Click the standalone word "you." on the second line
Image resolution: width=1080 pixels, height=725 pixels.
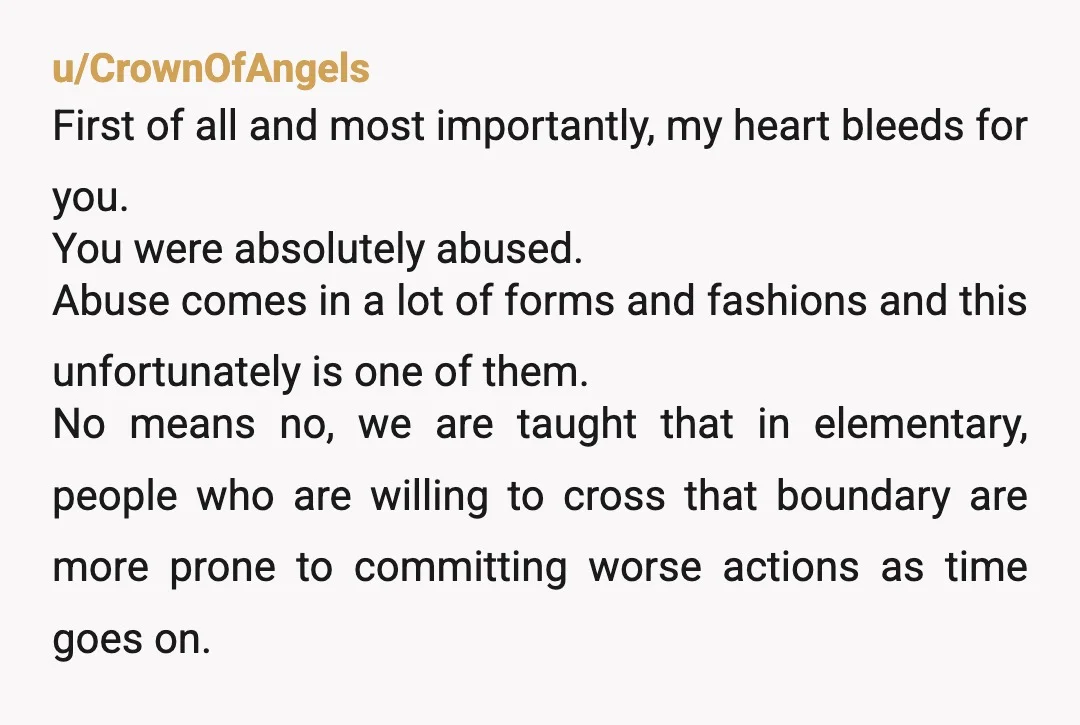90,199
